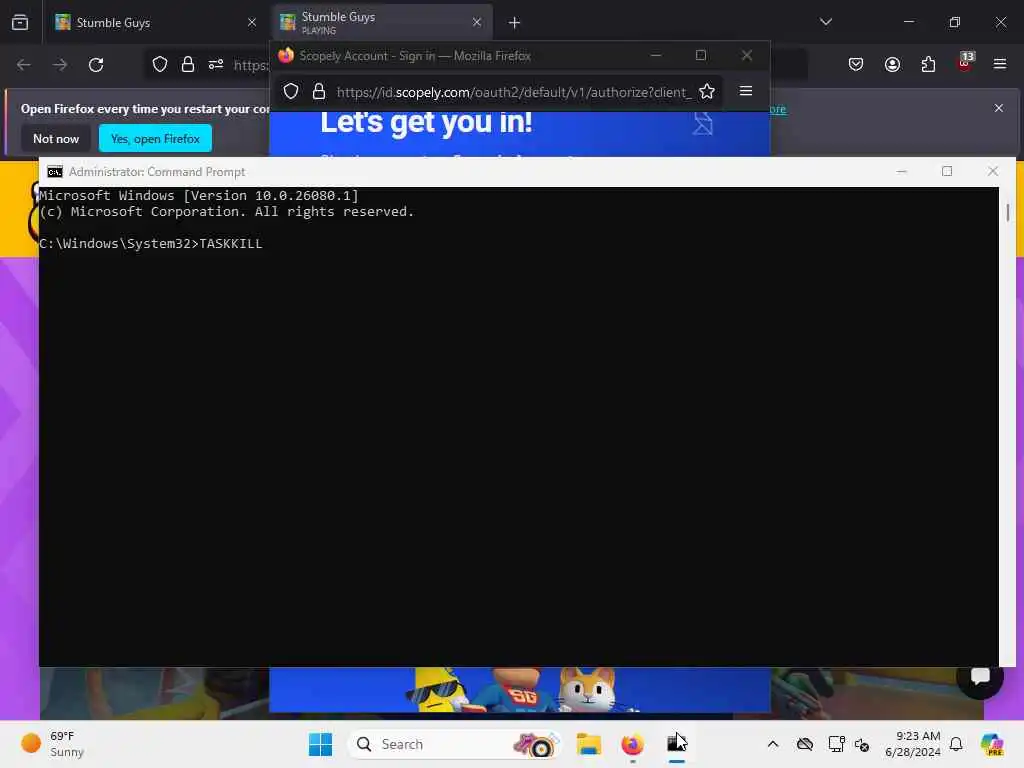Maximize the Command Prompt window
Image resolution: width=1024 pixels, height=768 pixels.
[947, 171]
